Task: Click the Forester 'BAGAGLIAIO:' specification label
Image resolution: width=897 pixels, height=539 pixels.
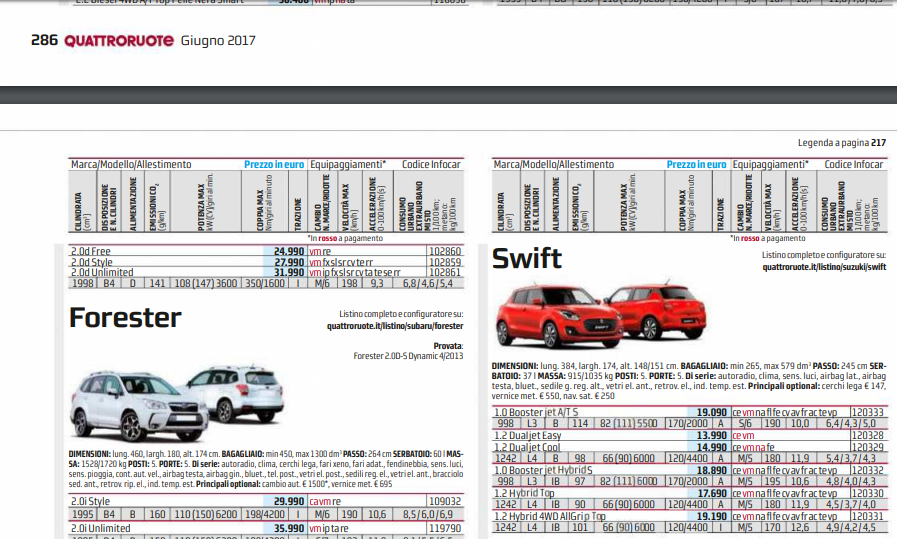Action: pyautogui.click(x=243, y=454)
